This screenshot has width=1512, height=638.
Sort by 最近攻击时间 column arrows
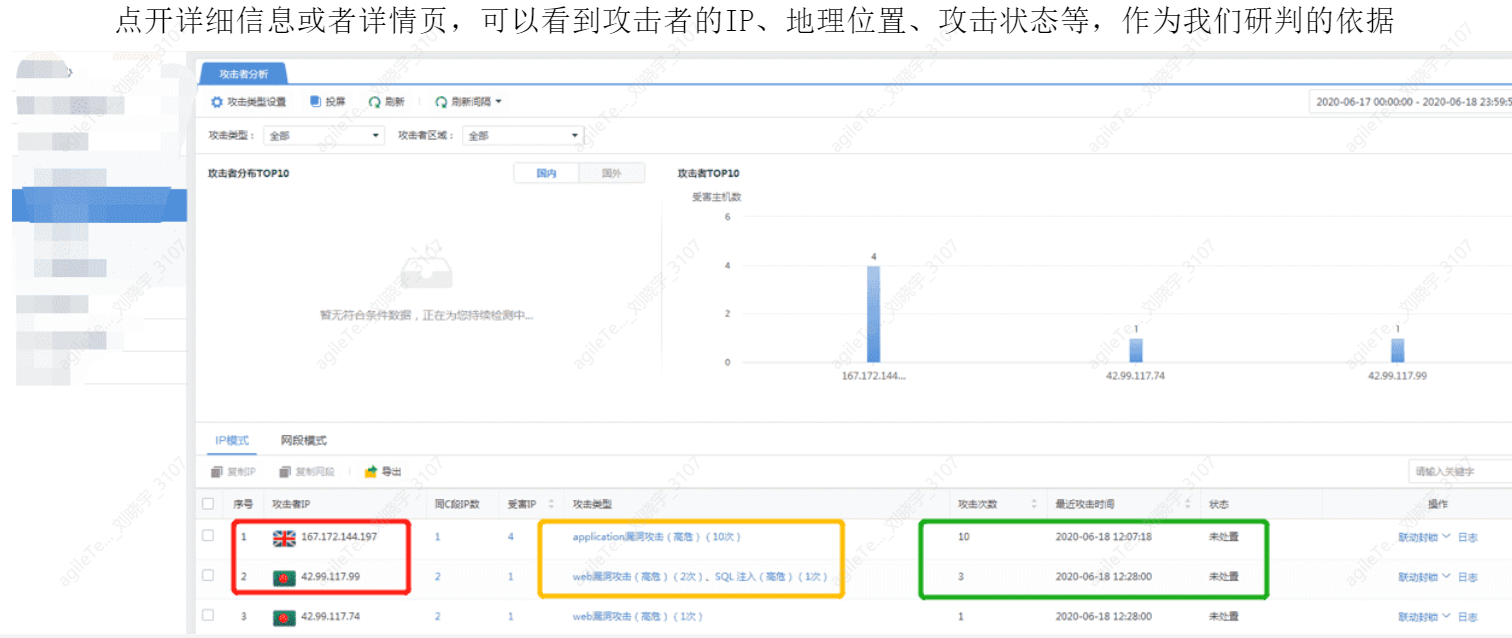click(1188, 504)
